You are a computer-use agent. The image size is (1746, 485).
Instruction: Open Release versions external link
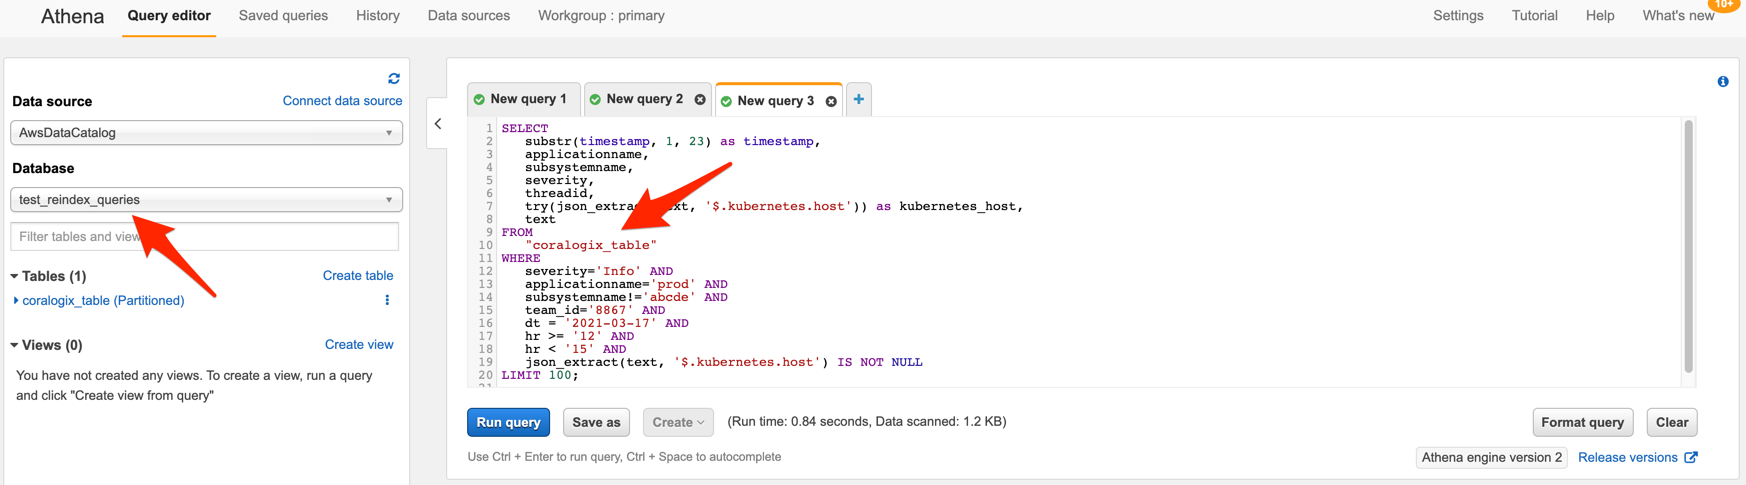pyautogui.click(x=1637, y=457)
